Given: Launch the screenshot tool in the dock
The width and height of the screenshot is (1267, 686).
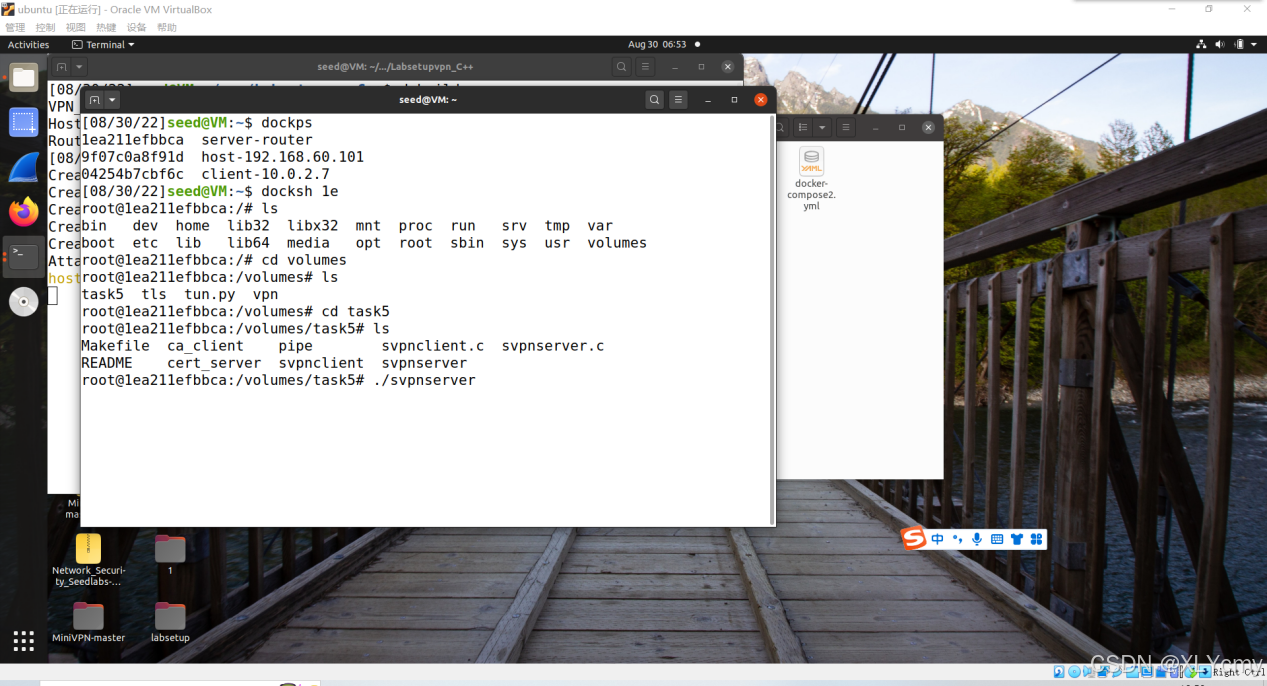Looking at the screenshot, I should [23, 122].
